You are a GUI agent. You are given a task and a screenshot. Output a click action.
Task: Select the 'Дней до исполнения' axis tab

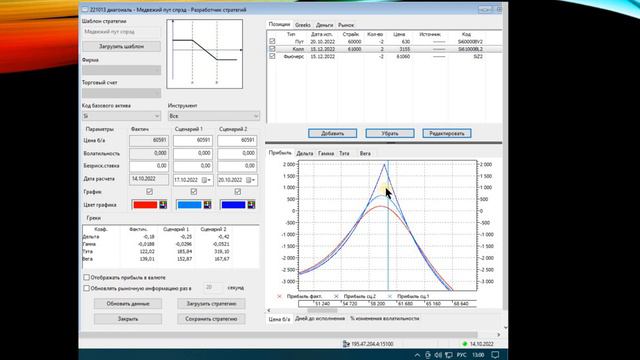tap(320, 318)
